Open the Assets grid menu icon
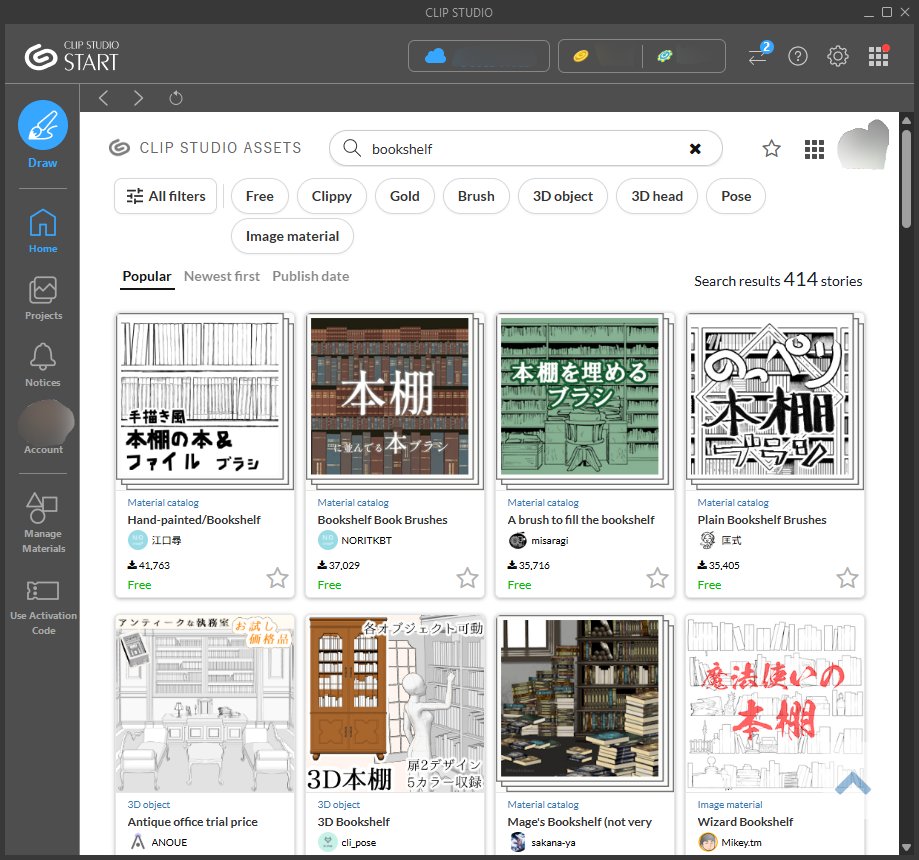The width and height of the screenshot is (919, 860). (x=814, y=149)
